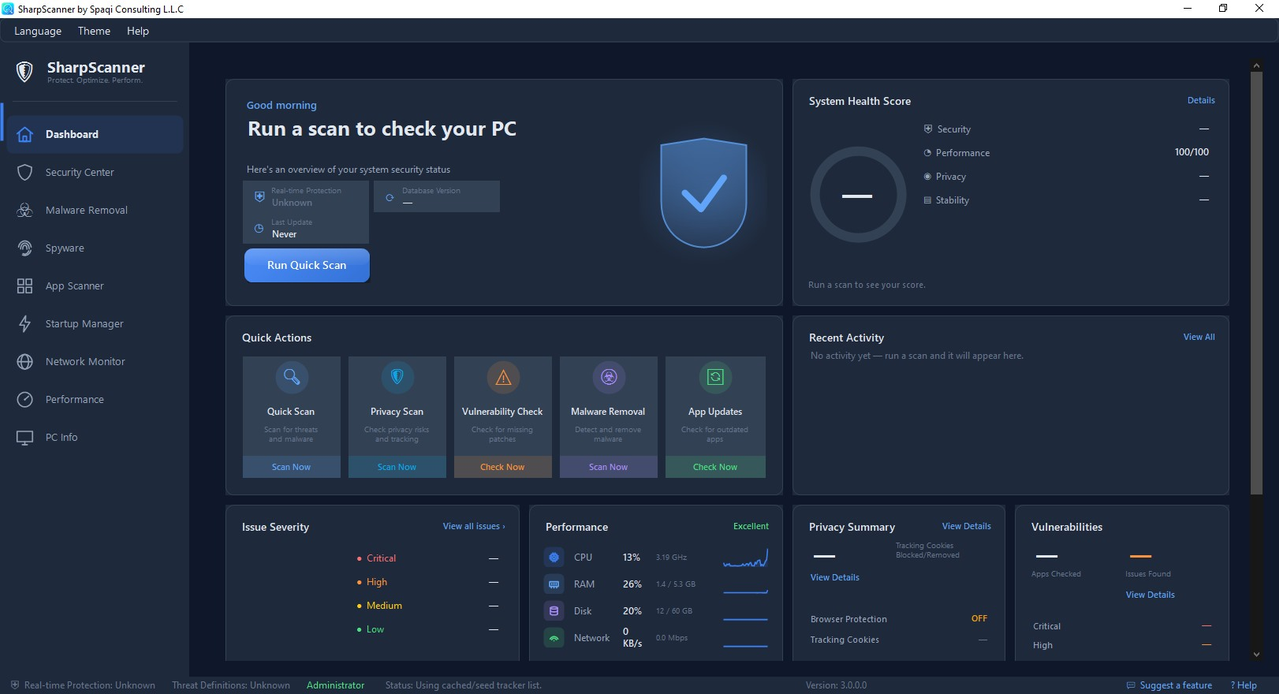Click the large blue checkmark shield

coord(704,193)
